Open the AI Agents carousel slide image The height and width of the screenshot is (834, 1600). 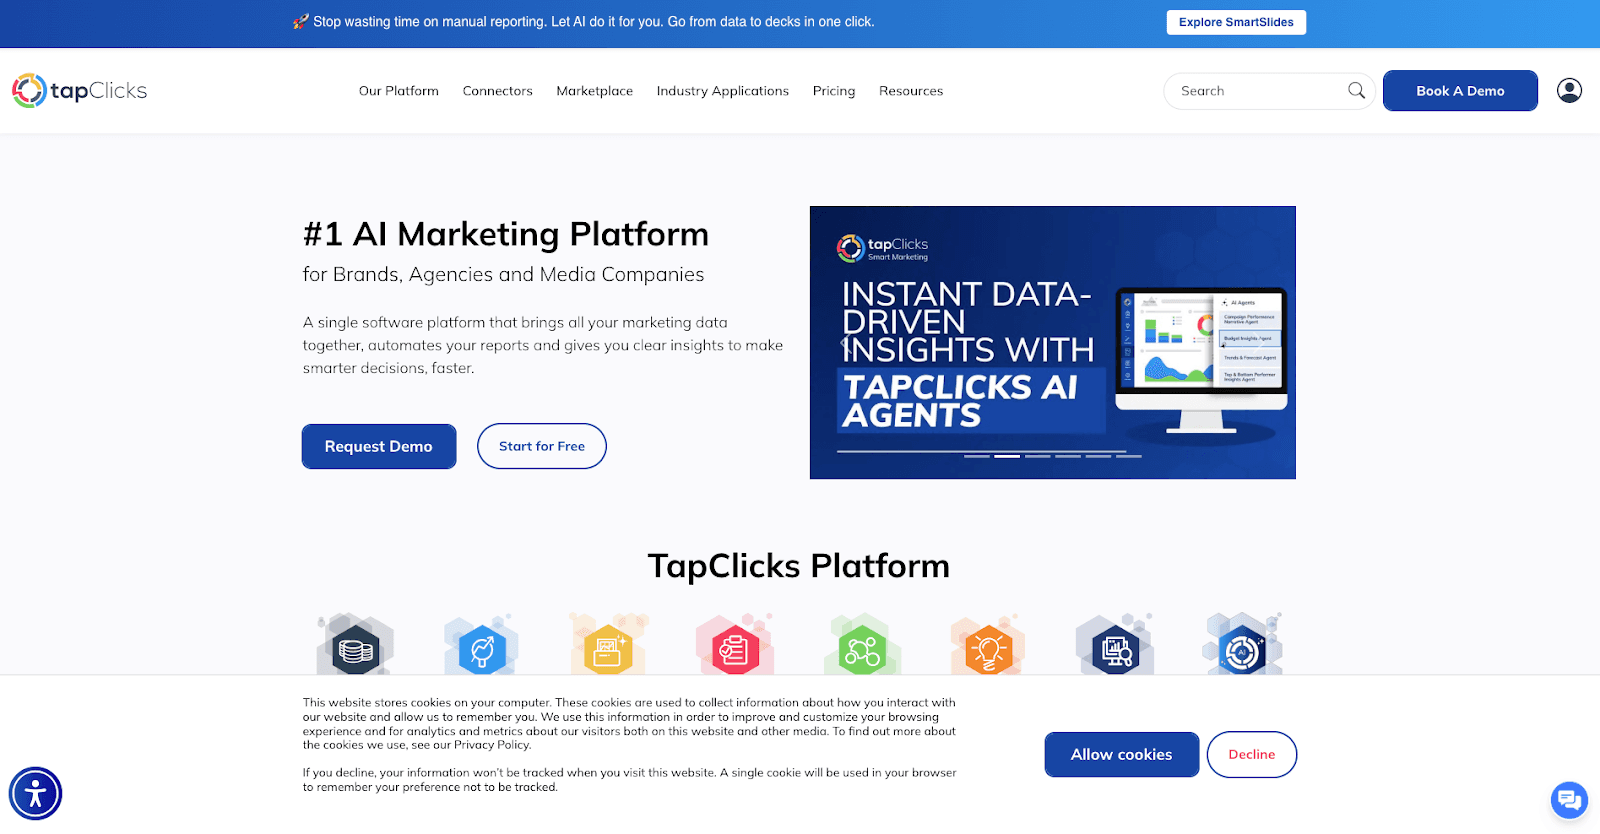coord(1053,342)
